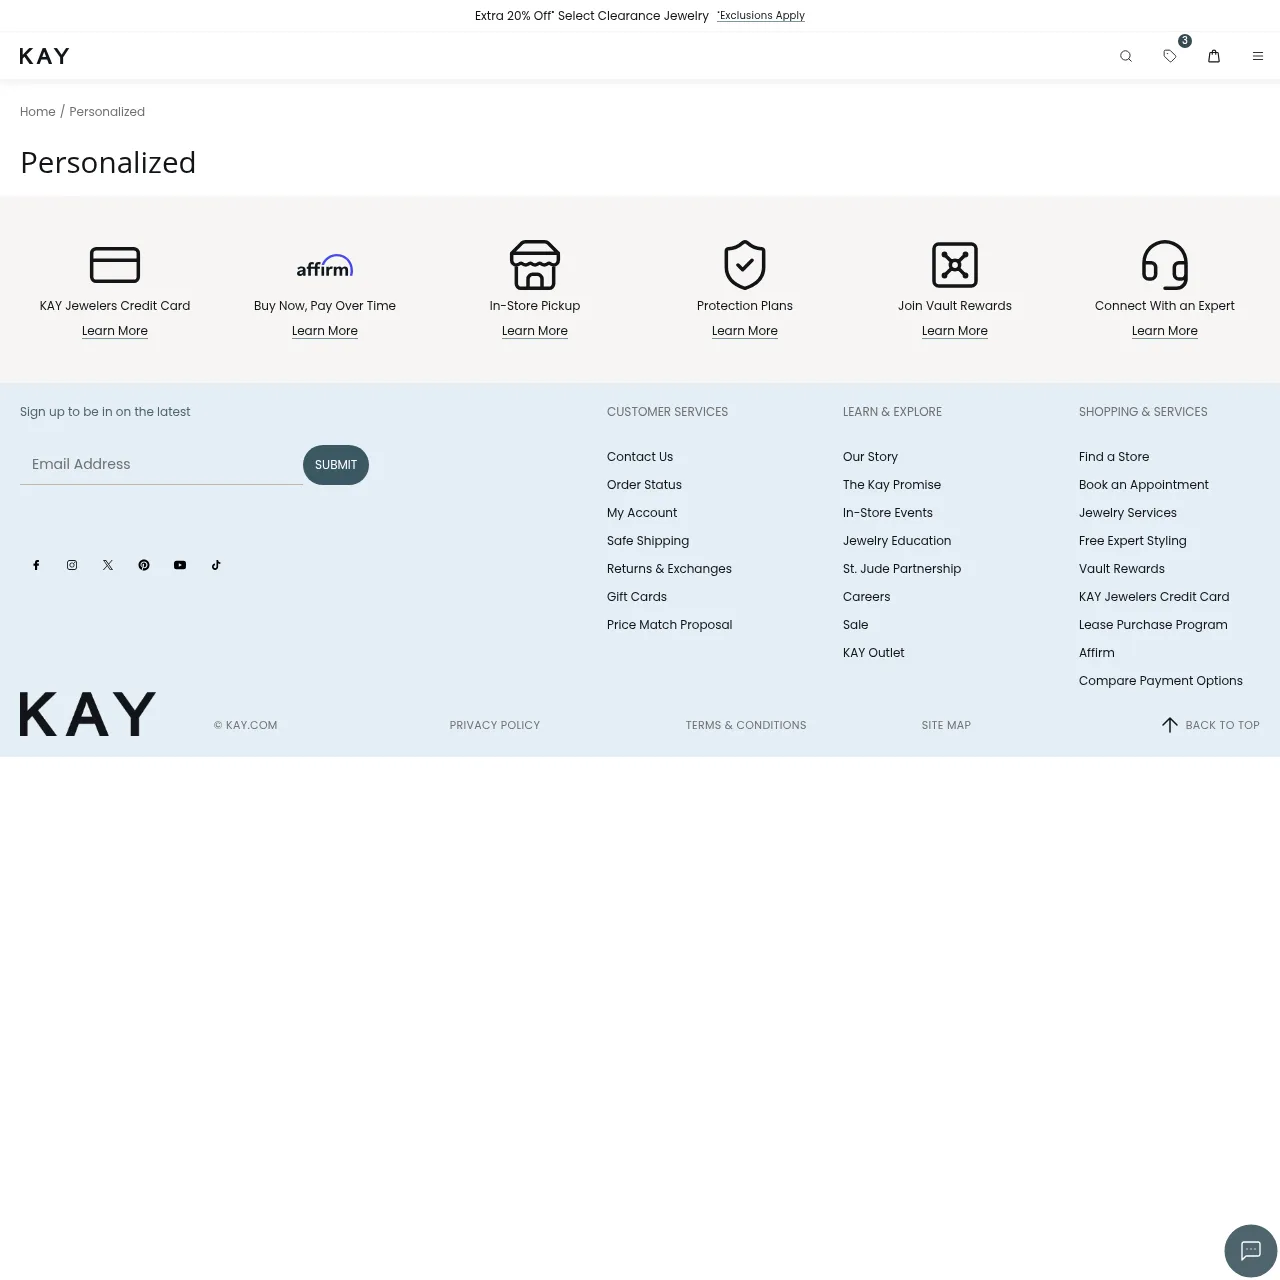Open KAY's Instagram icon

(x=72, y=565)
